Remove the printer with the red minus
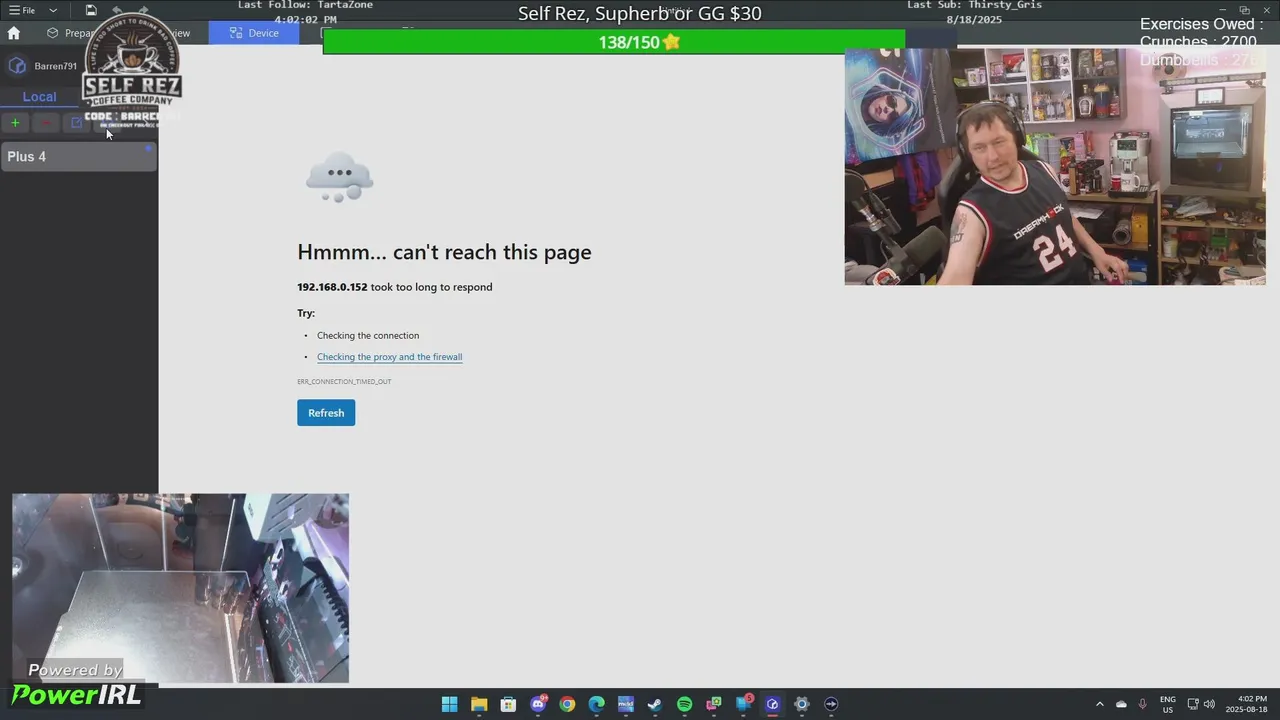 pyautogui.click(x=45, y=123)
